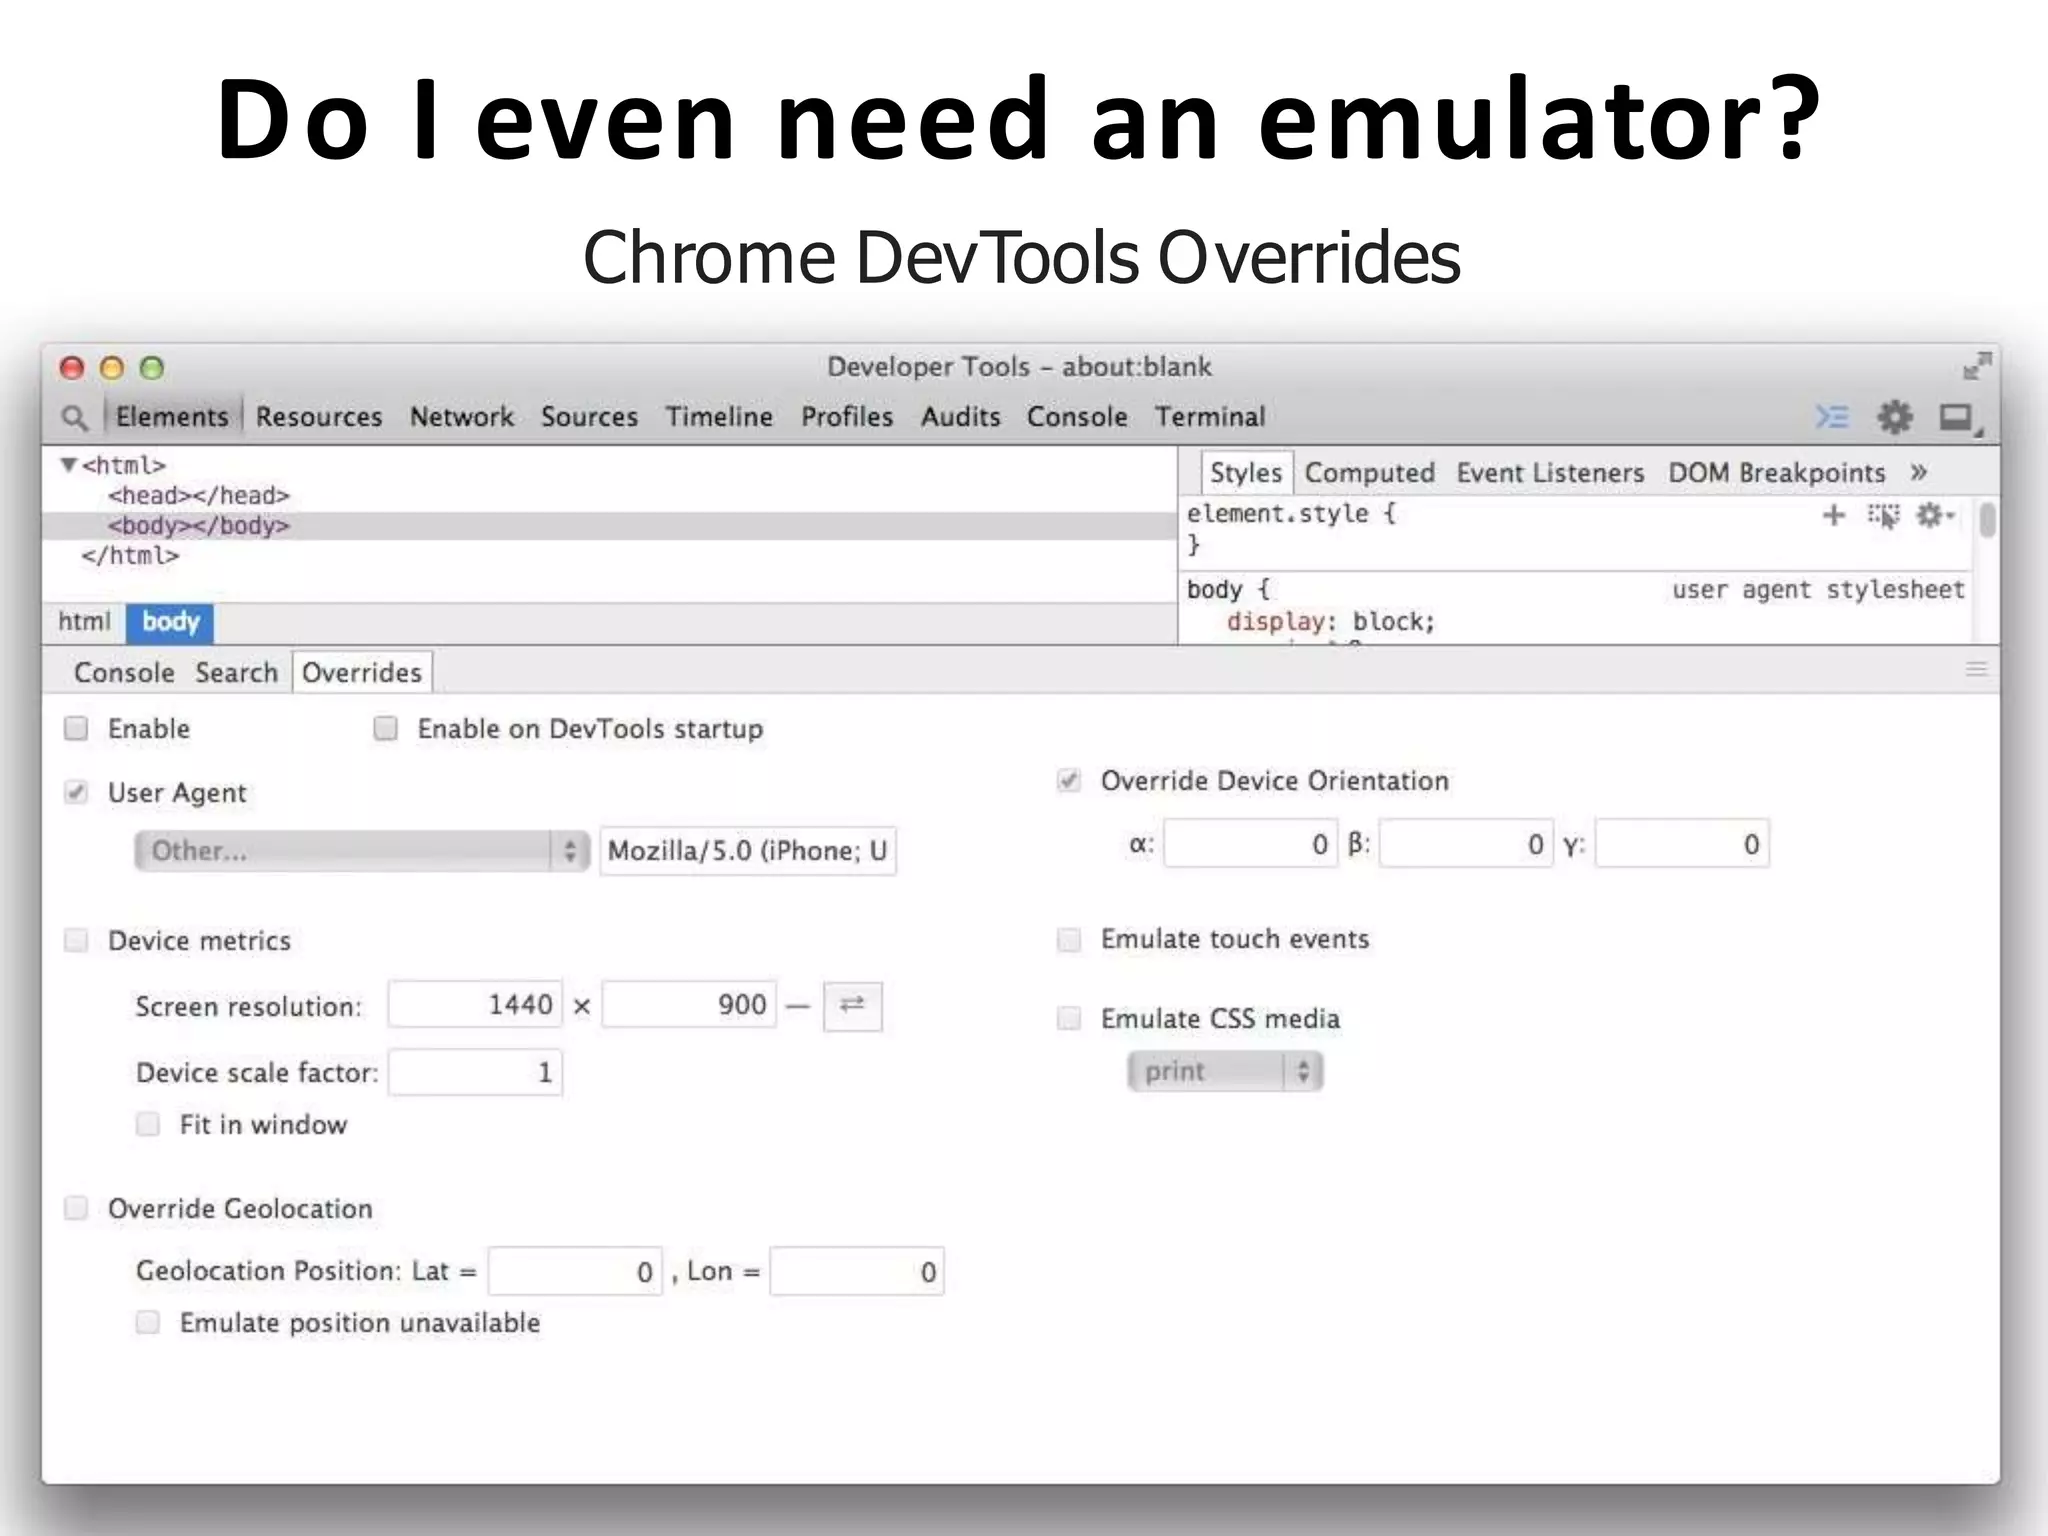Click 'element.style {' rule text
Screen dimensions: 2048x1536
pos(1291,513)
